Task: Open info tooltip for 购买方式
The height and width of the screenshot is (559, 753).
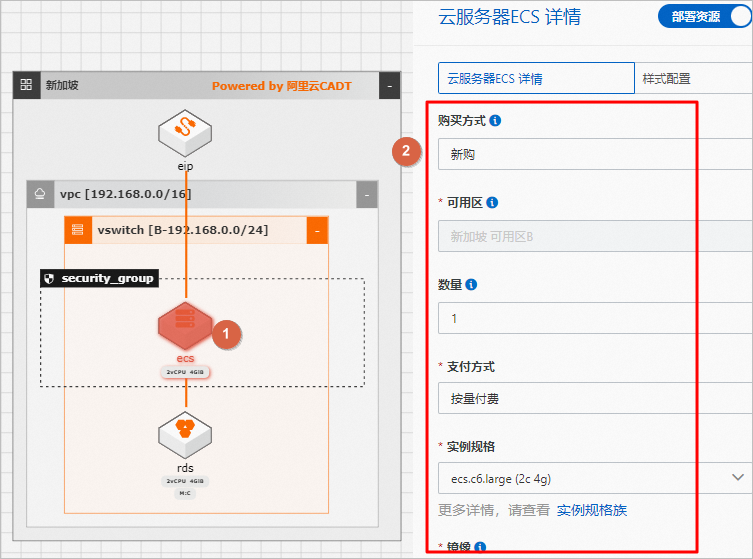Action: [x=495, y=121]
